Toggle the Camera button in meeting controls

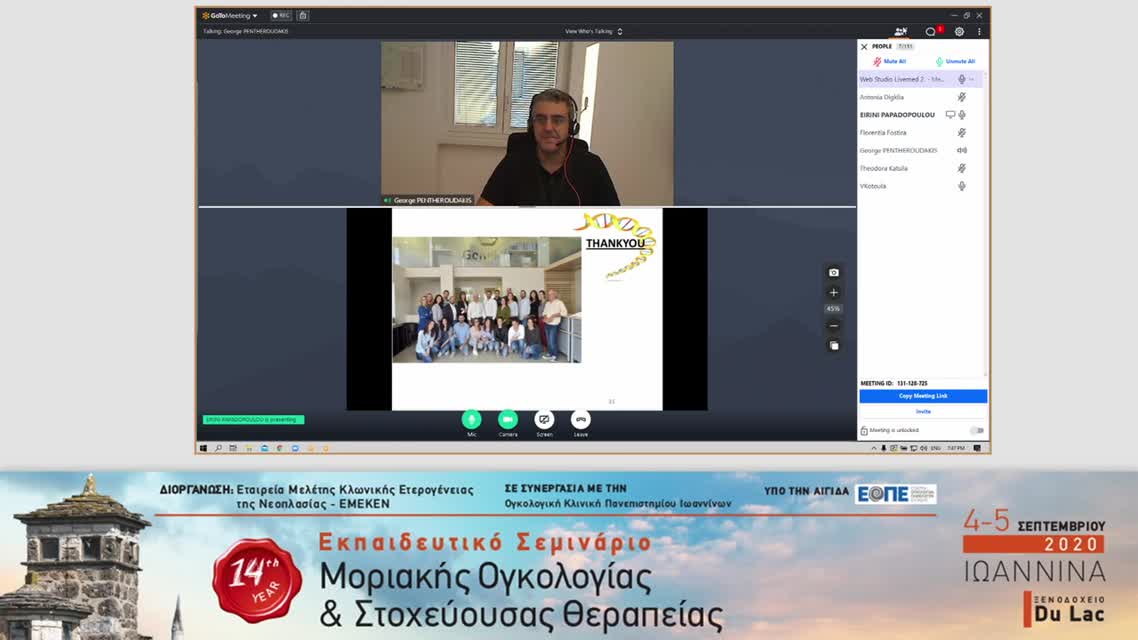[508, 419]
